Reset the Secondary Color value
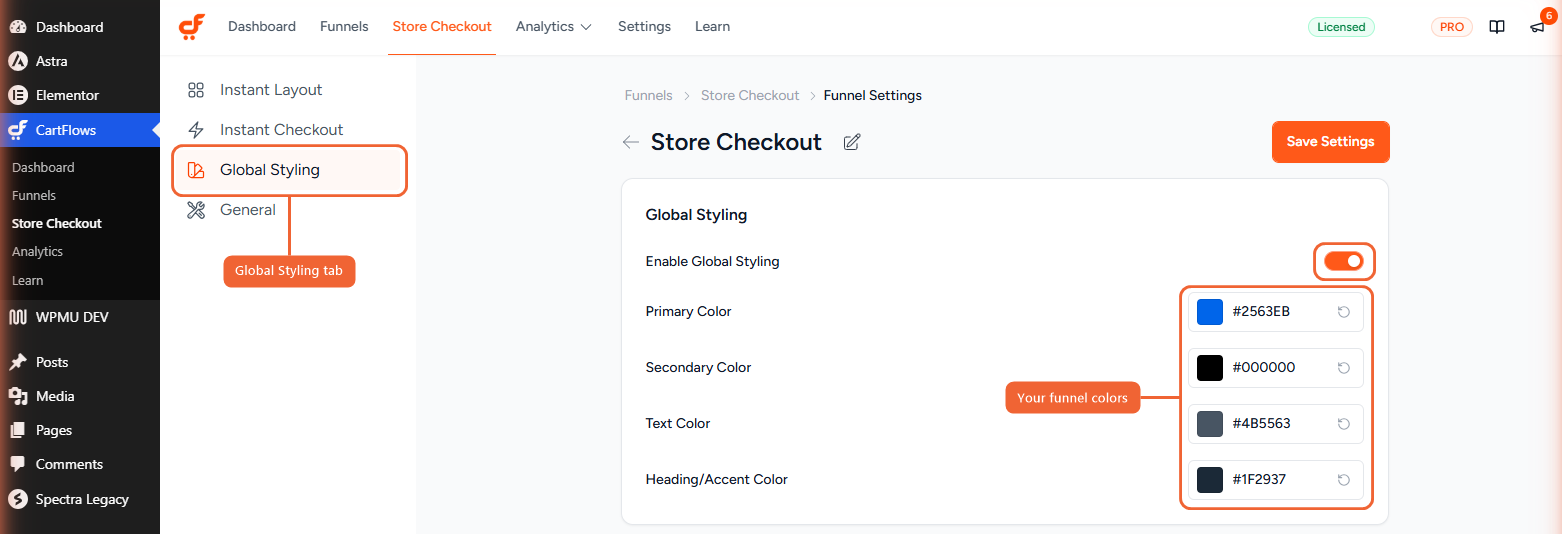 coord(1344,368)
